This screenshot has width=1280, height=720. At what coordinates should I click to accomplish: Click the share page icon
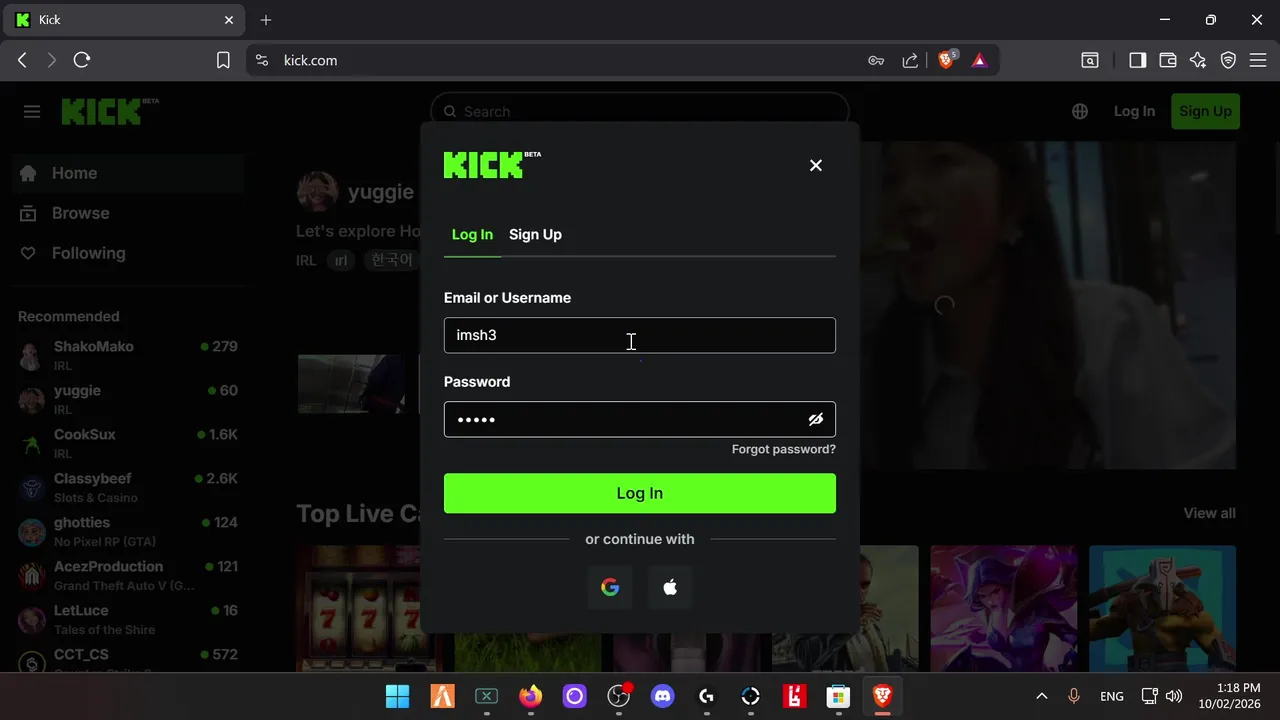[x=910, y=60]
